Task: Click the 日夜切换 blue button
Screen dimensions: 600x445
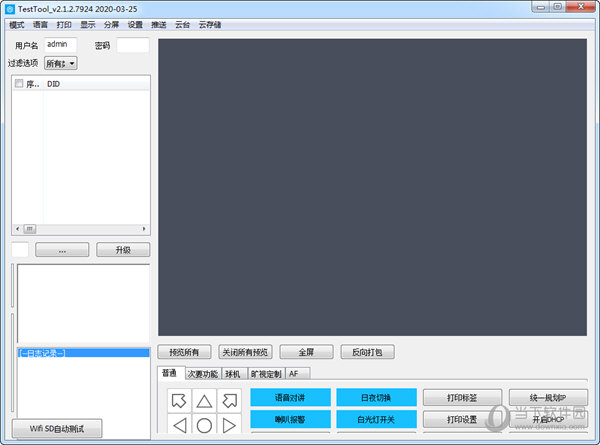Action: point(376,398)
